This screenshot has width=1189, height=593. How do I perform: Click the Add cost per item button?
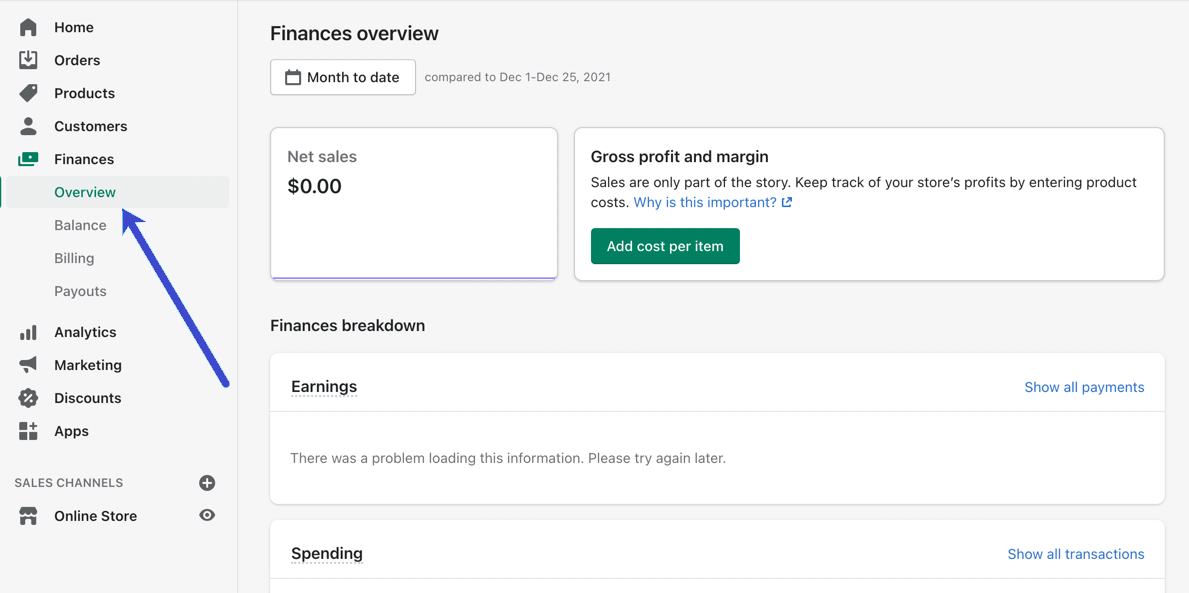665,245
